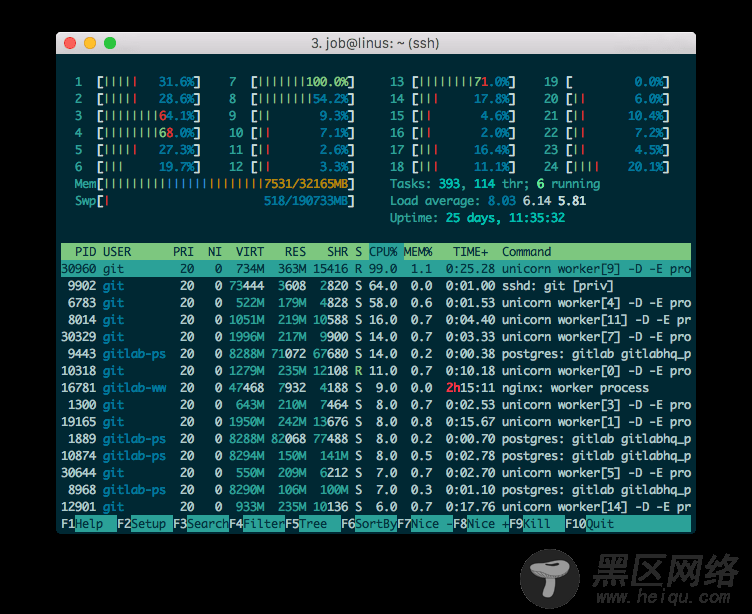This screenshot has width=752, height=614.
Task: Open F6 SortBy menu in footer
Action: pyautogui.click(x=369, y=523)
